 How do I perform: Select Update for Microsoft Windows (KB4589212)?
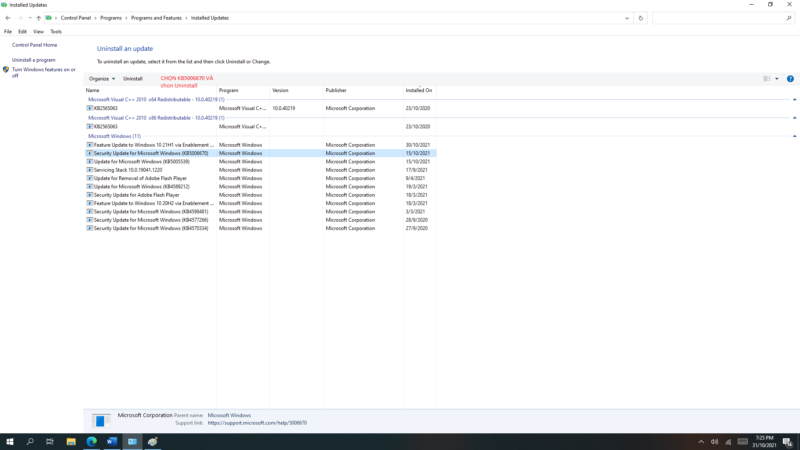[x=260, y=187]
